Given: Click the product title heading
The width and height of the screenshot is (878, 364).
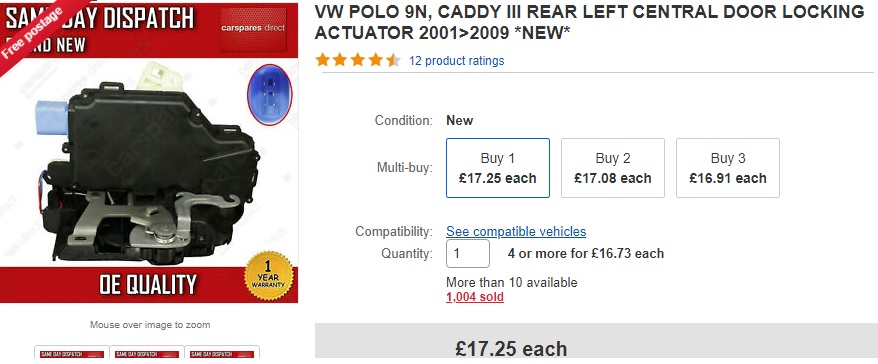Looking at the screenshot, I should [589, 22].
